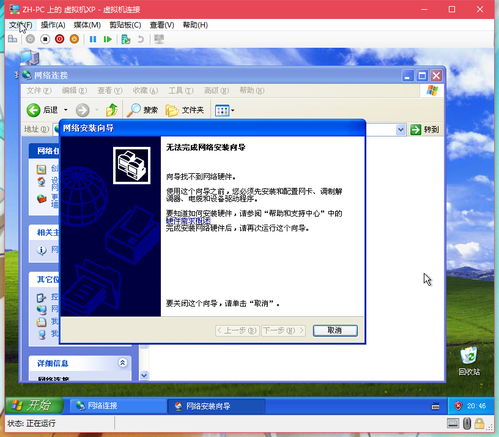The width and height of the screenshot is (499, 437).
Task: Click the Shut Down orange icon
Action: tap(74, 39)
